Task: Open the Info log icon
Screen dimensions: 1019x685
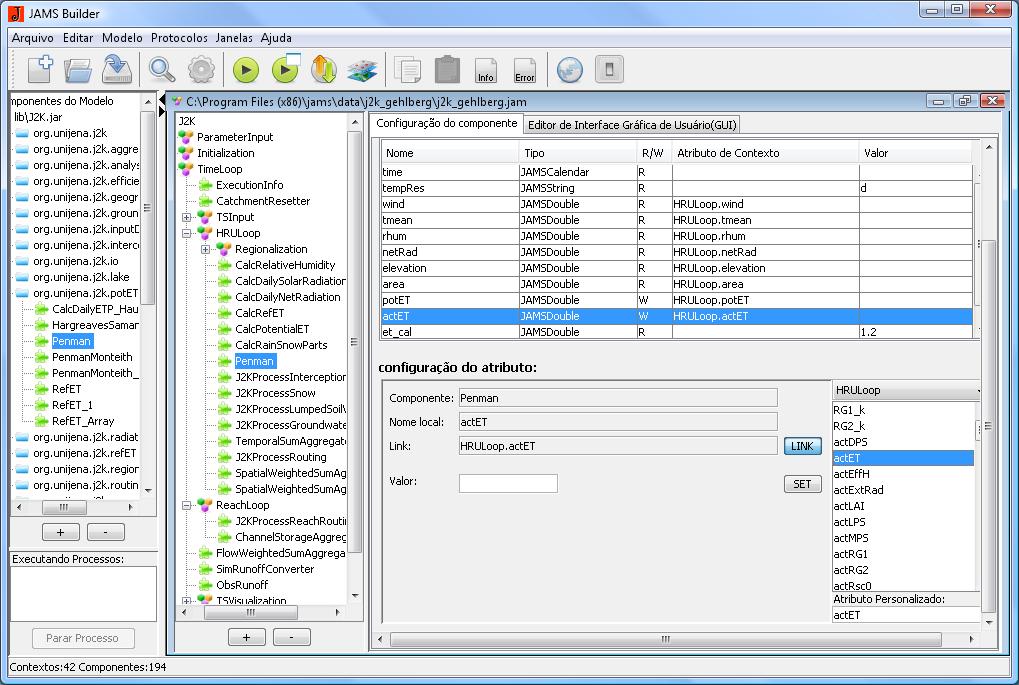Action: pos(486,70)
